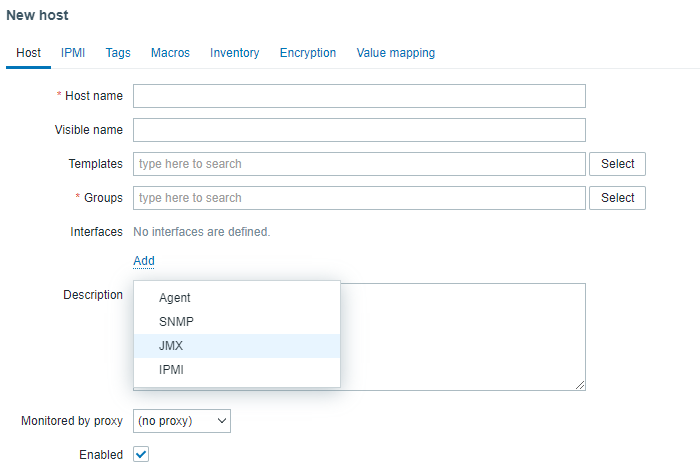This screenshot has height=467, width=700.
Task: Click the Add interface link
Action: 144,261
